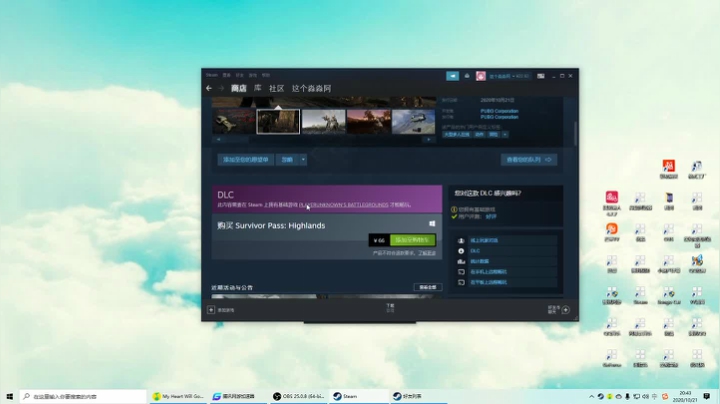Click the second blue user tag
The image size is (720, 404).
[x=479, y=135]
